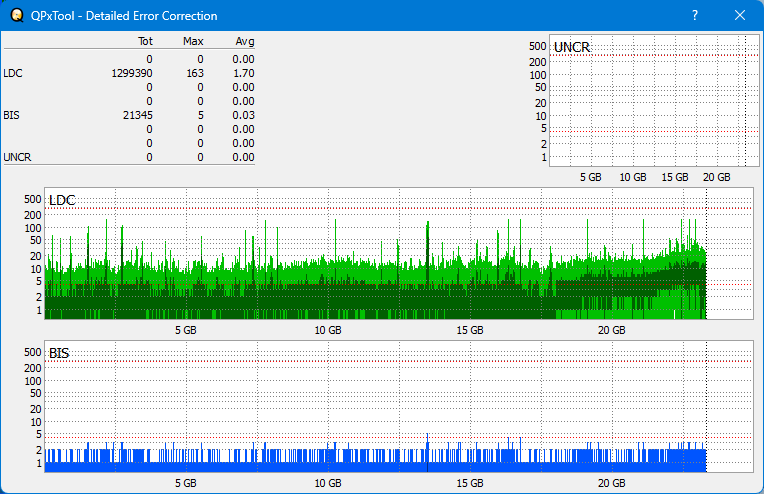764x494 pixels.
Task: Click the 5 GB label under BIS graph
Action: (186, 483)
